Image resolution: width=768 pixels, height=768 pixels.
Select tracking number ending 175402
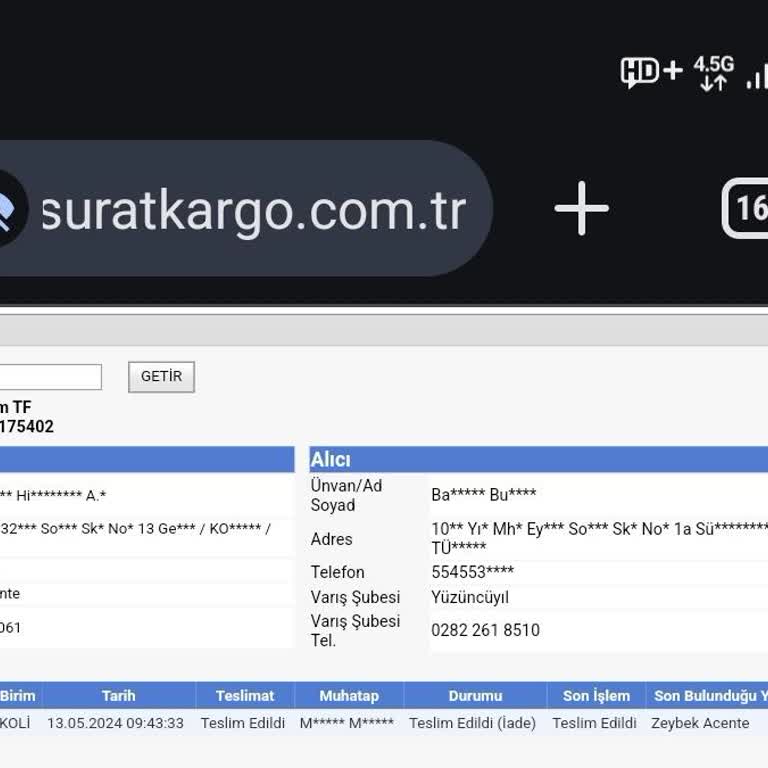point(27,426)
